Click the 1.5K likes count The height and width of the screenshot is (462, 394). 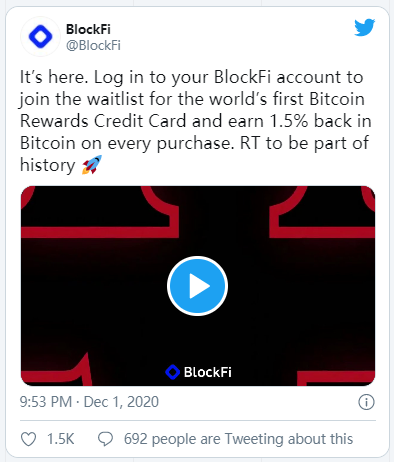coord(61,439)
